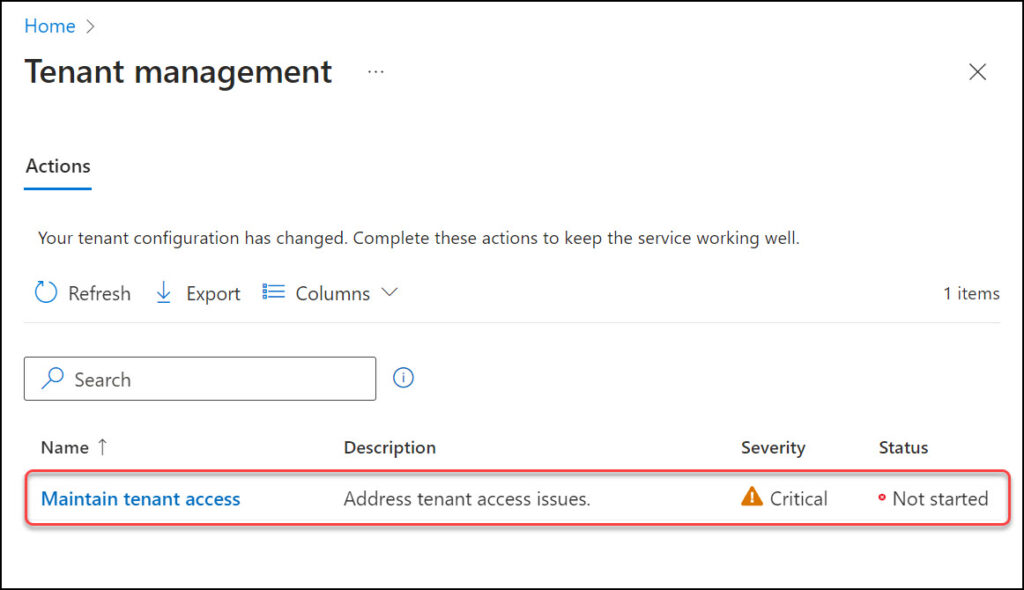Screen dimensions: 1024x590
Task: Switch to the Actions tab
Action: pos(58,167)
